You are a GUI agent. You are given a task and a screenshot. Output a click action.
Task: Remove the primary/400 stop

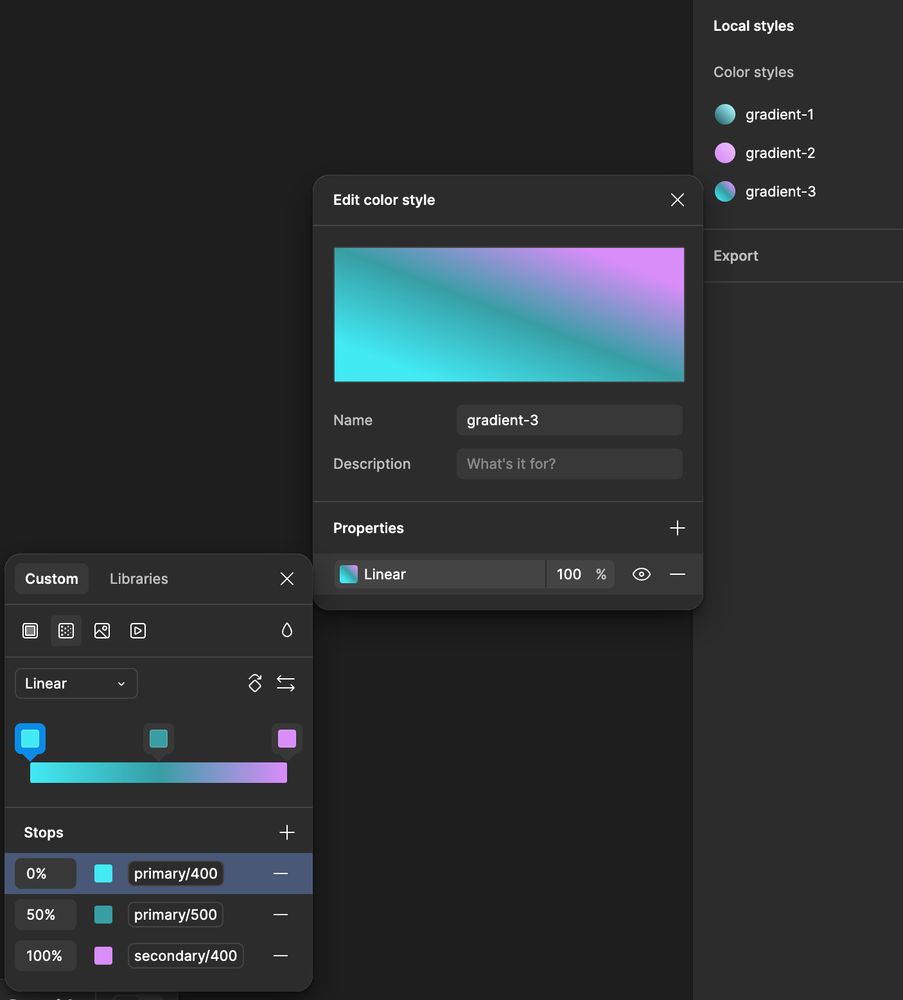(x=281, y=873)
